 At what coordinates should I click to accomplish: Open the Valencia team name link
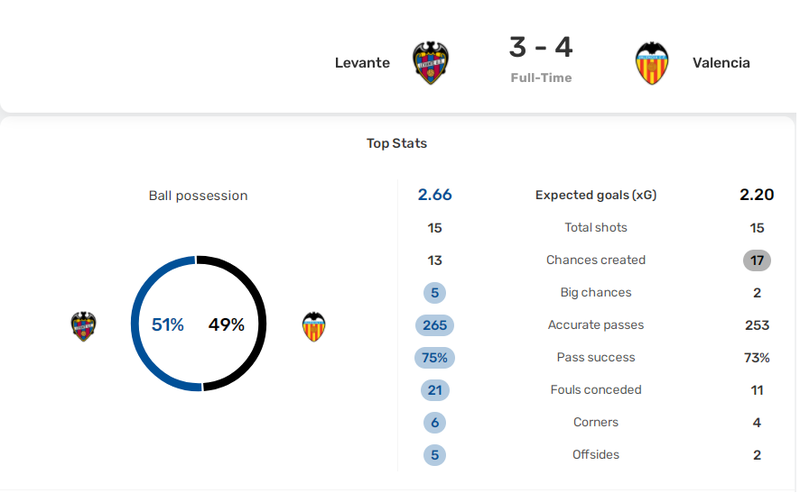pos(721,63)
